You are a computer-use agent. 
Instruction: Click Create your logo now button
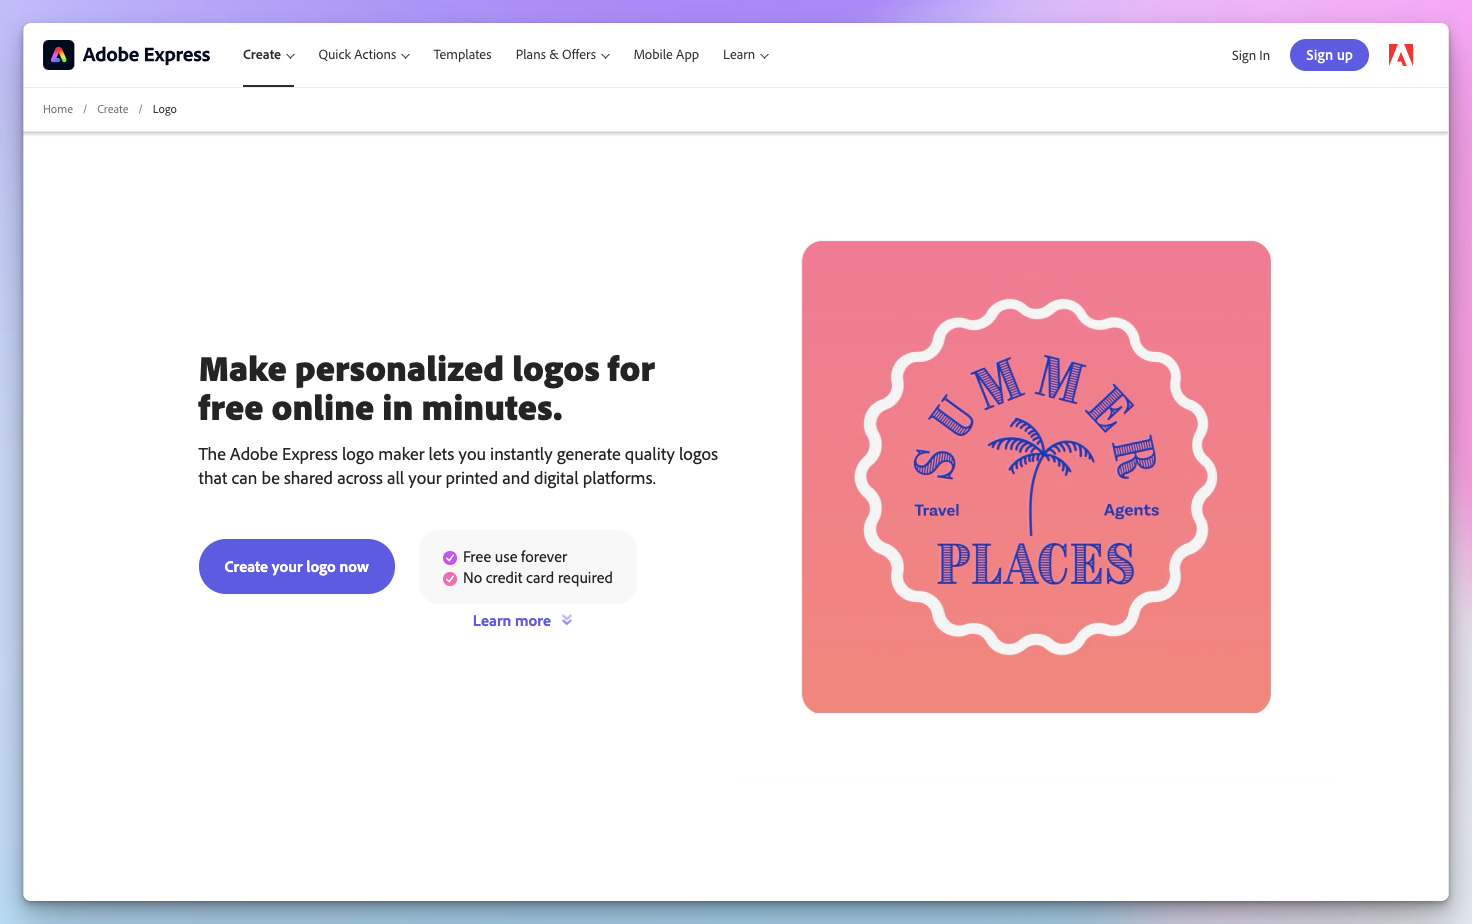pos(297,567)
